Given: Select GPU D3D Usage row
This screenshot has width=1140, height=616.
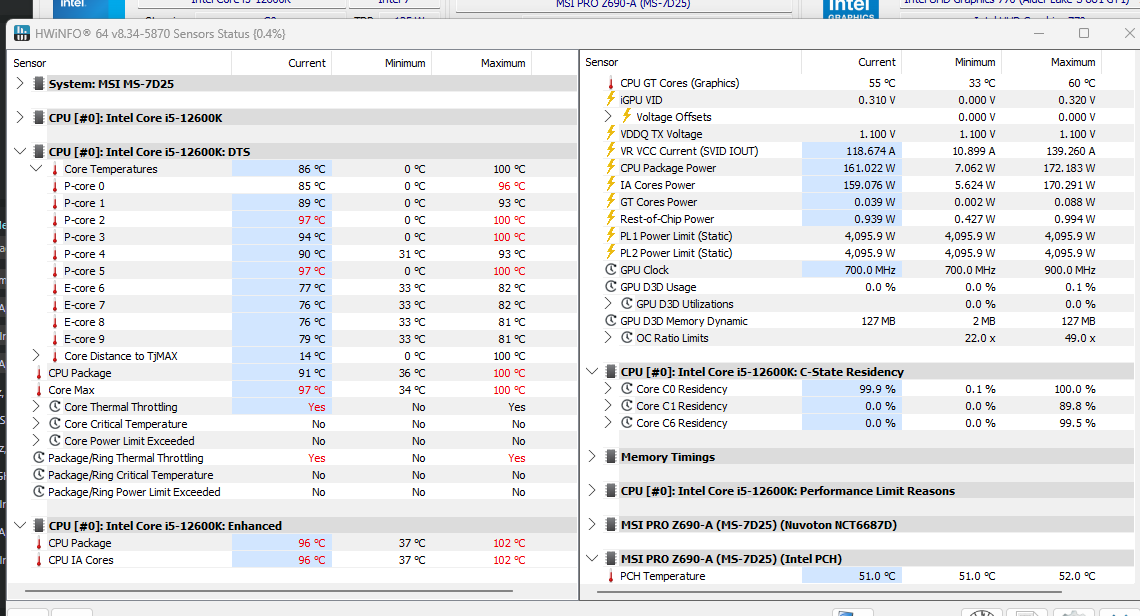Looking at the screenshot, I should pyautogui.click(x=859, y=287).
